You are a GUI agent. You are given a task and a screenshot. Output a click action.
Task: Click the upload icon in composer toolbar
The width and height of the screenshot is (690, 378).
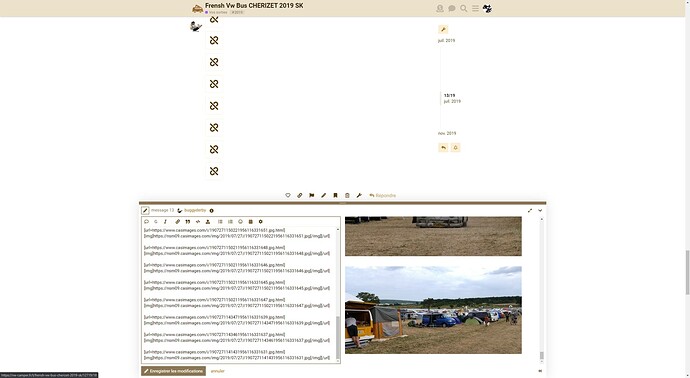coord(208,222)
